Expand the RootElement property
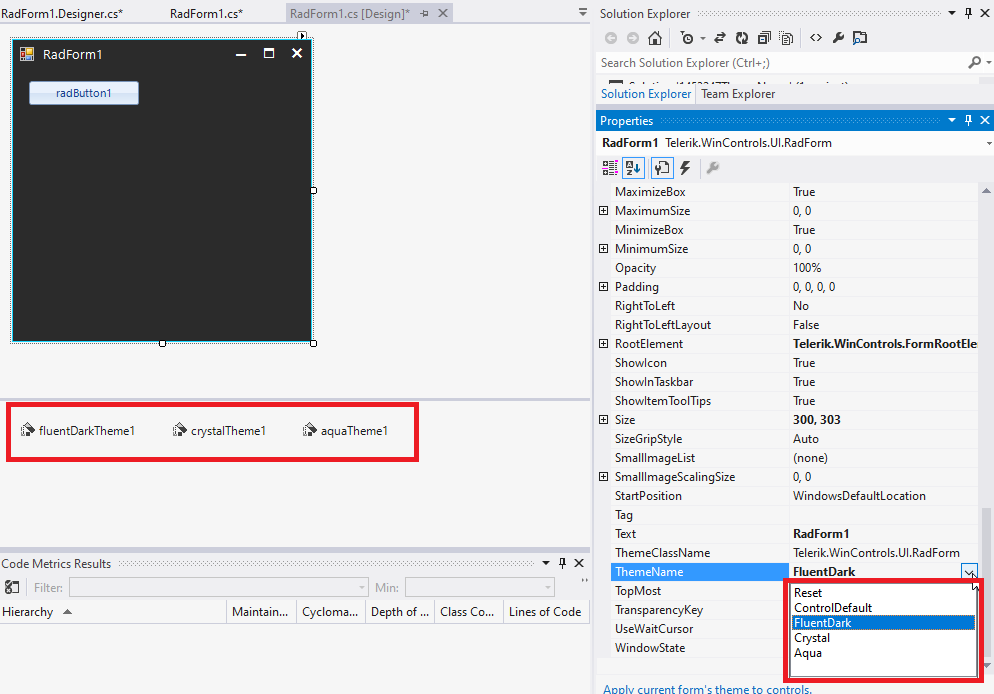 tap(604, 344)
